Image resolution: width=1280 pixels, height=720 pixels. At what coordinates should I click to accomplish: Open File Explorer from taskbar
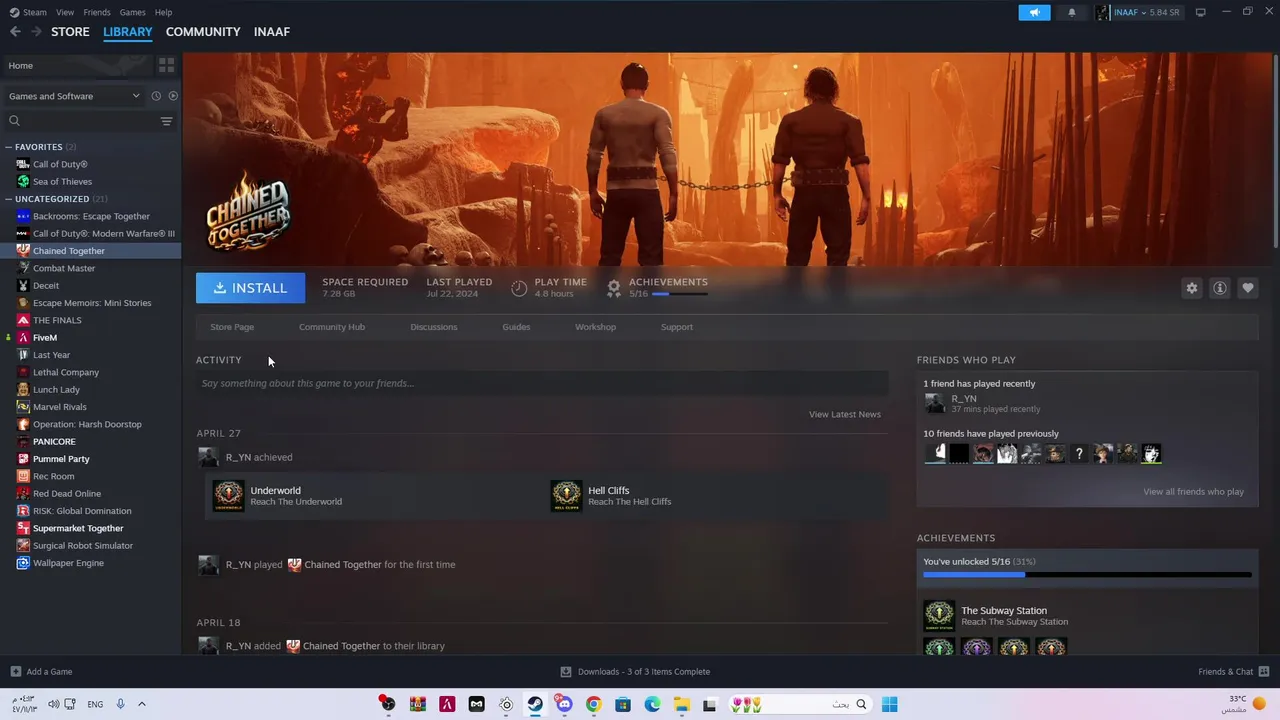[x=681, y=704]
